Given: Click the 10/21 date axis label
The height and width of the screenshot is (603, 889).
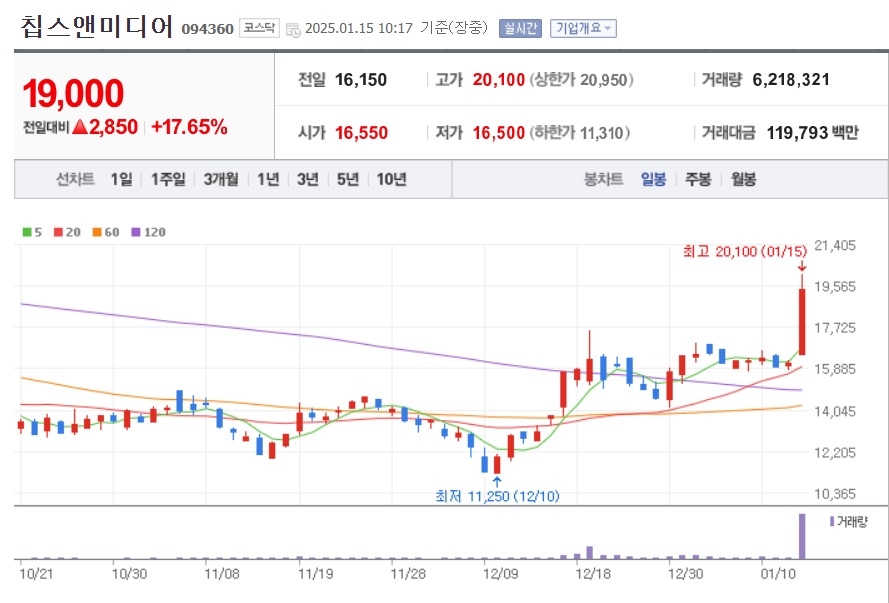Looking at the screenshot, I should 36,574.
